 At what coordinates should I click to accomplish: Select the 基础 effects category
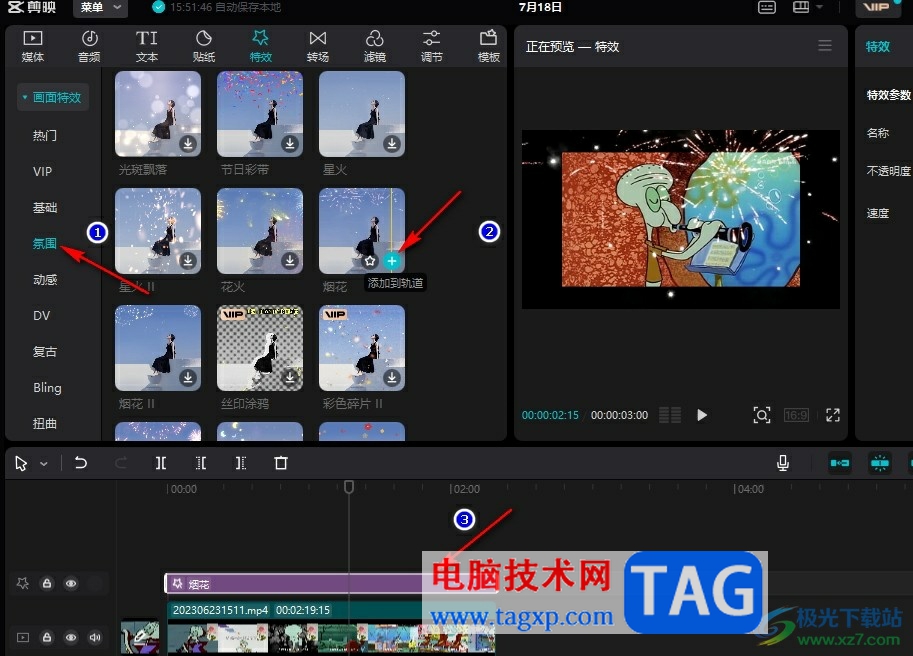click(45, 208)
